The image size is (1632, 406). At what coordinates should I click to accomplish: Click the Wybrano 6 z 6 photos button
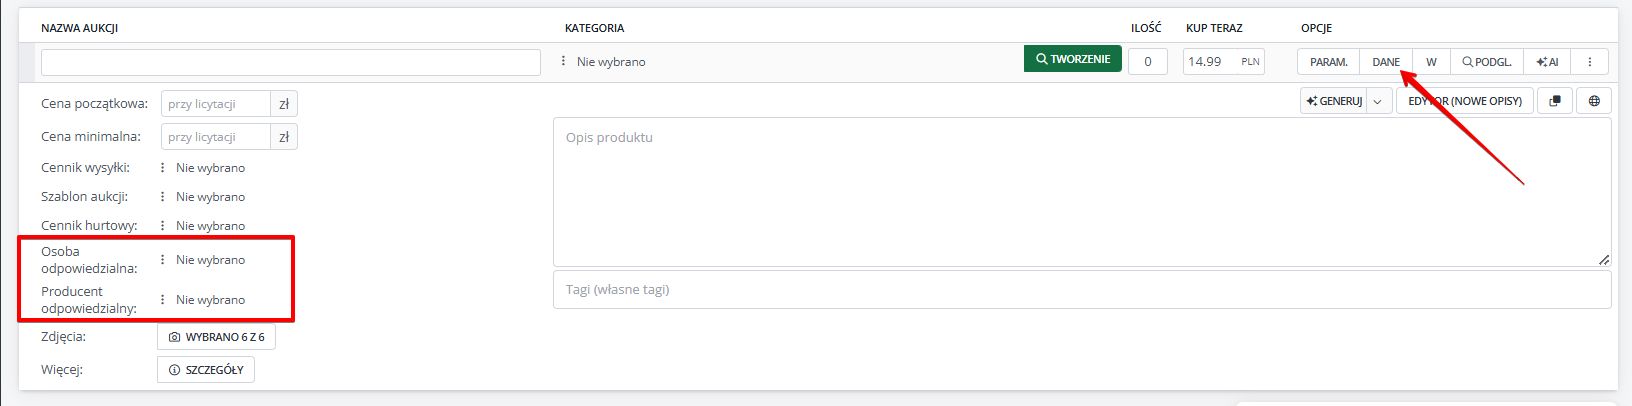pos(216,337)
